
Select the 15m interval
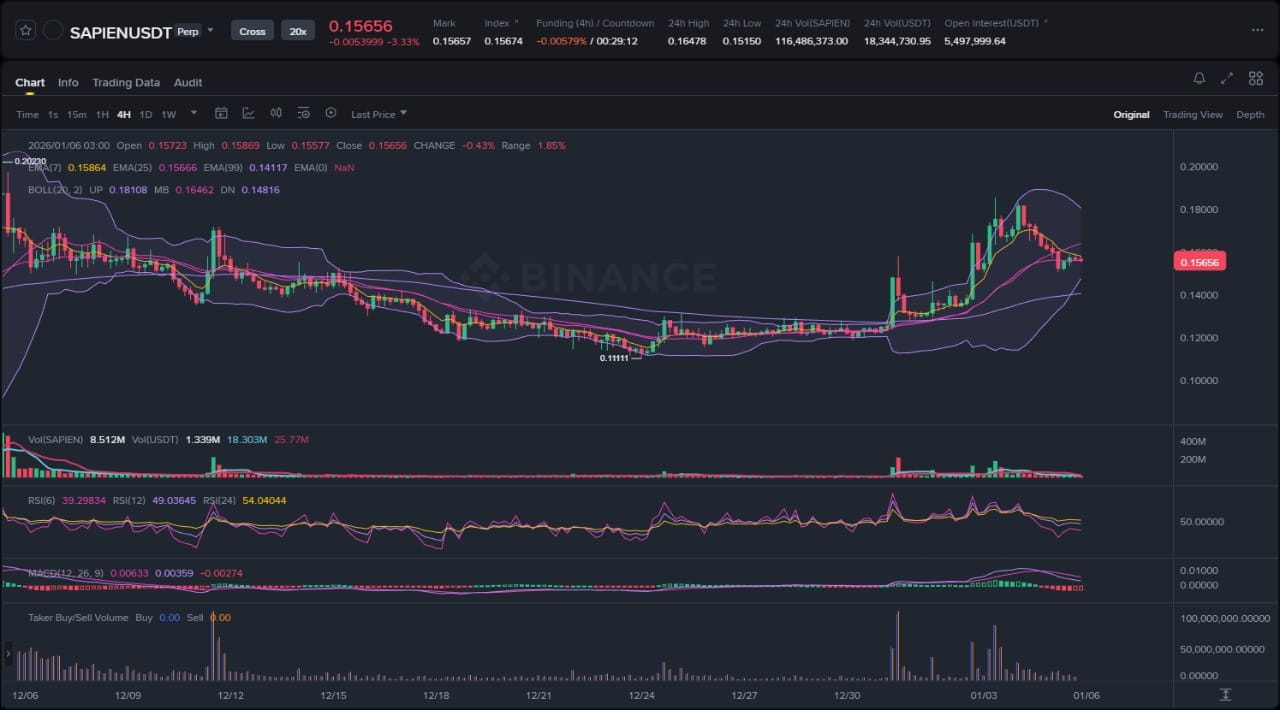coord(77,115)
